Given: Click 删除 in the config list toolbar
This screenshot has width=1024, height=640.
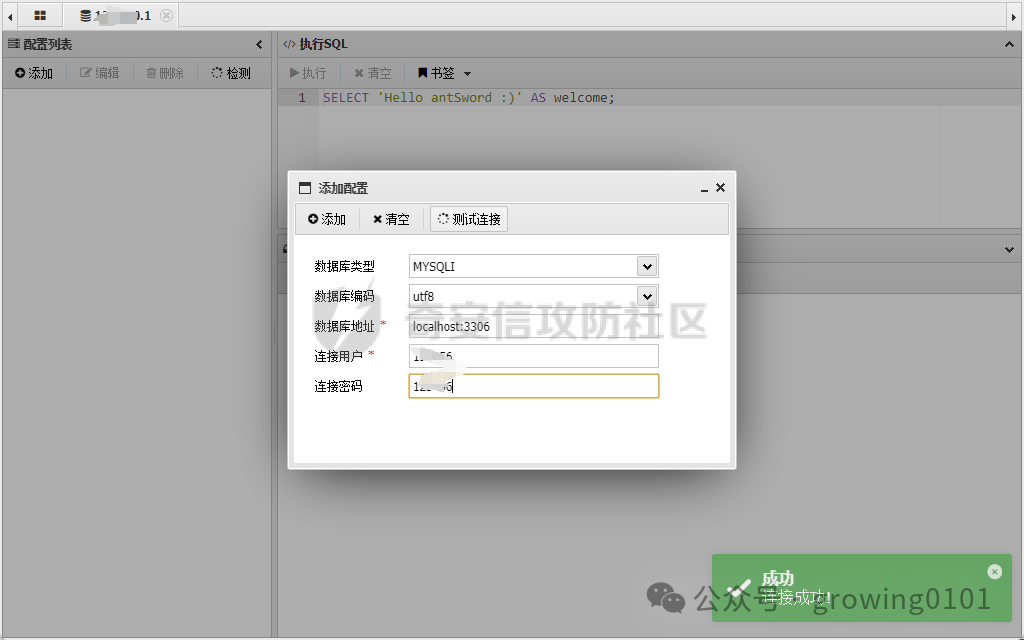Looking at the screenshot, I should click(x=165, y=73).
